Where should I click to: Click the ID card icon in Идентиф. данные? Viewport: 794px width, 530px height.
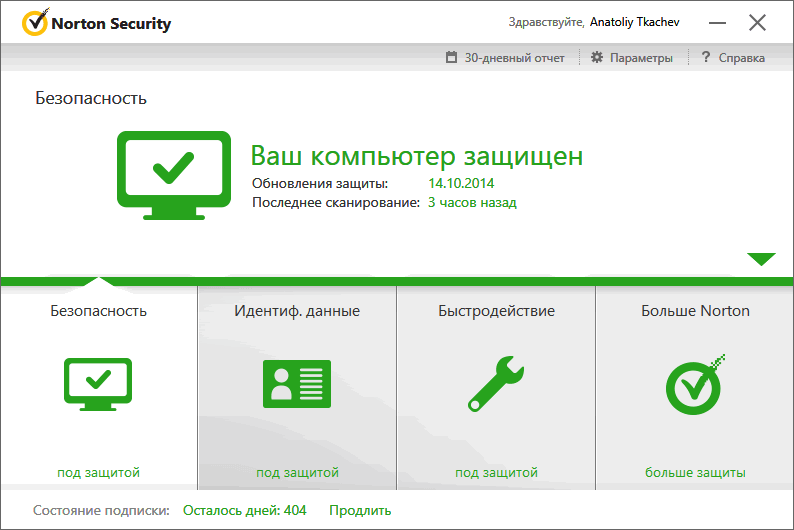pyautogui.click(x=297, y=384)
